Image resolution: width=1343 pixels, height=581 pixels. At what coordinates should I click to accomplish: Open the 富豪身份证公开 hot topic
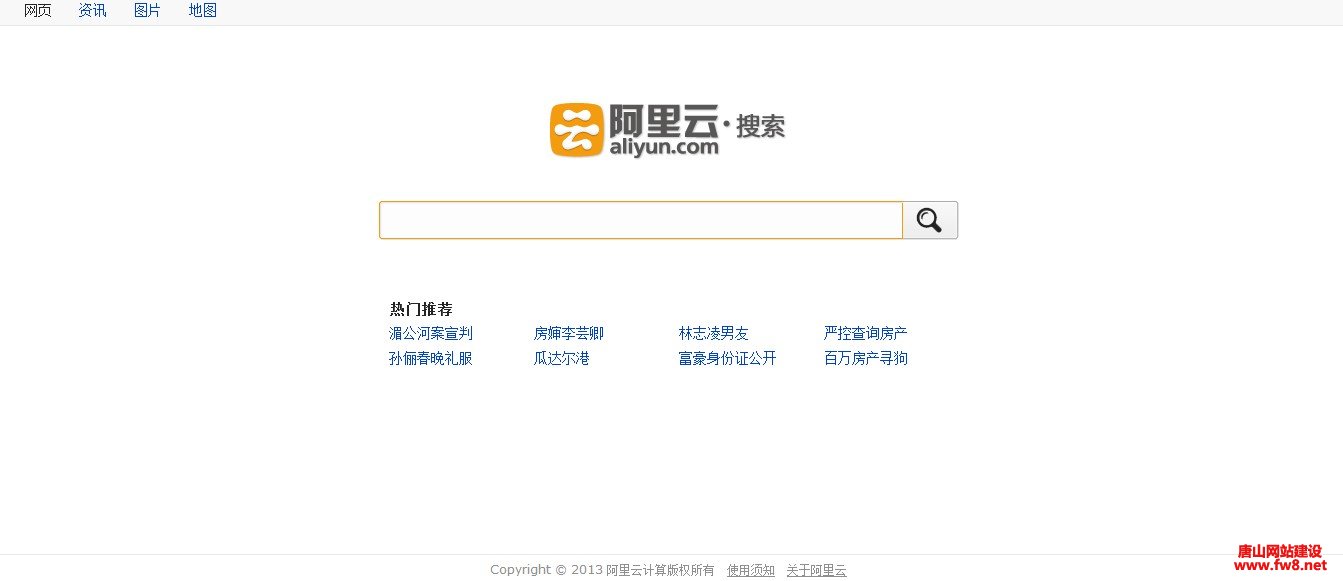pos(728,358)
